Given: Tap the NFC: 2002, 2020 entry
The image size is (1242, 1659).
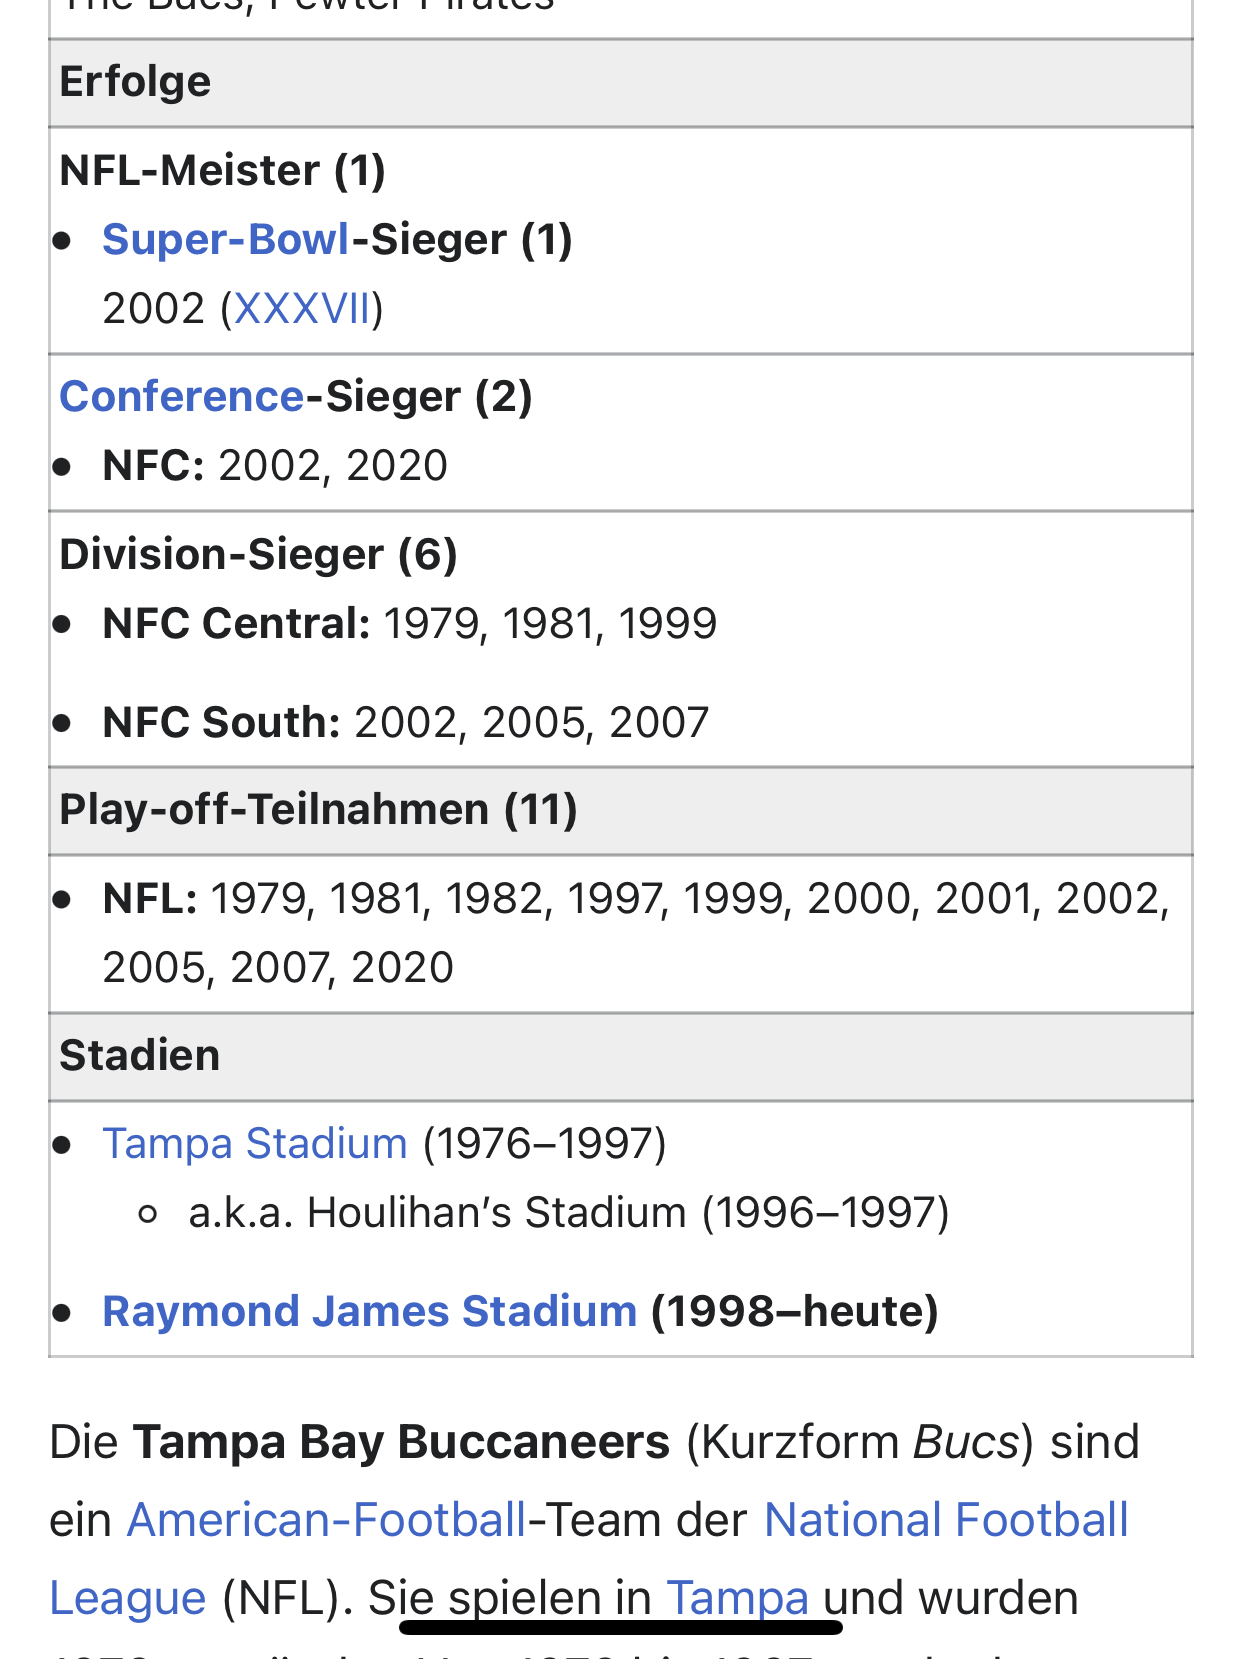Looking at the screenshot, I should pyautogui.click(x=275, y=466).
